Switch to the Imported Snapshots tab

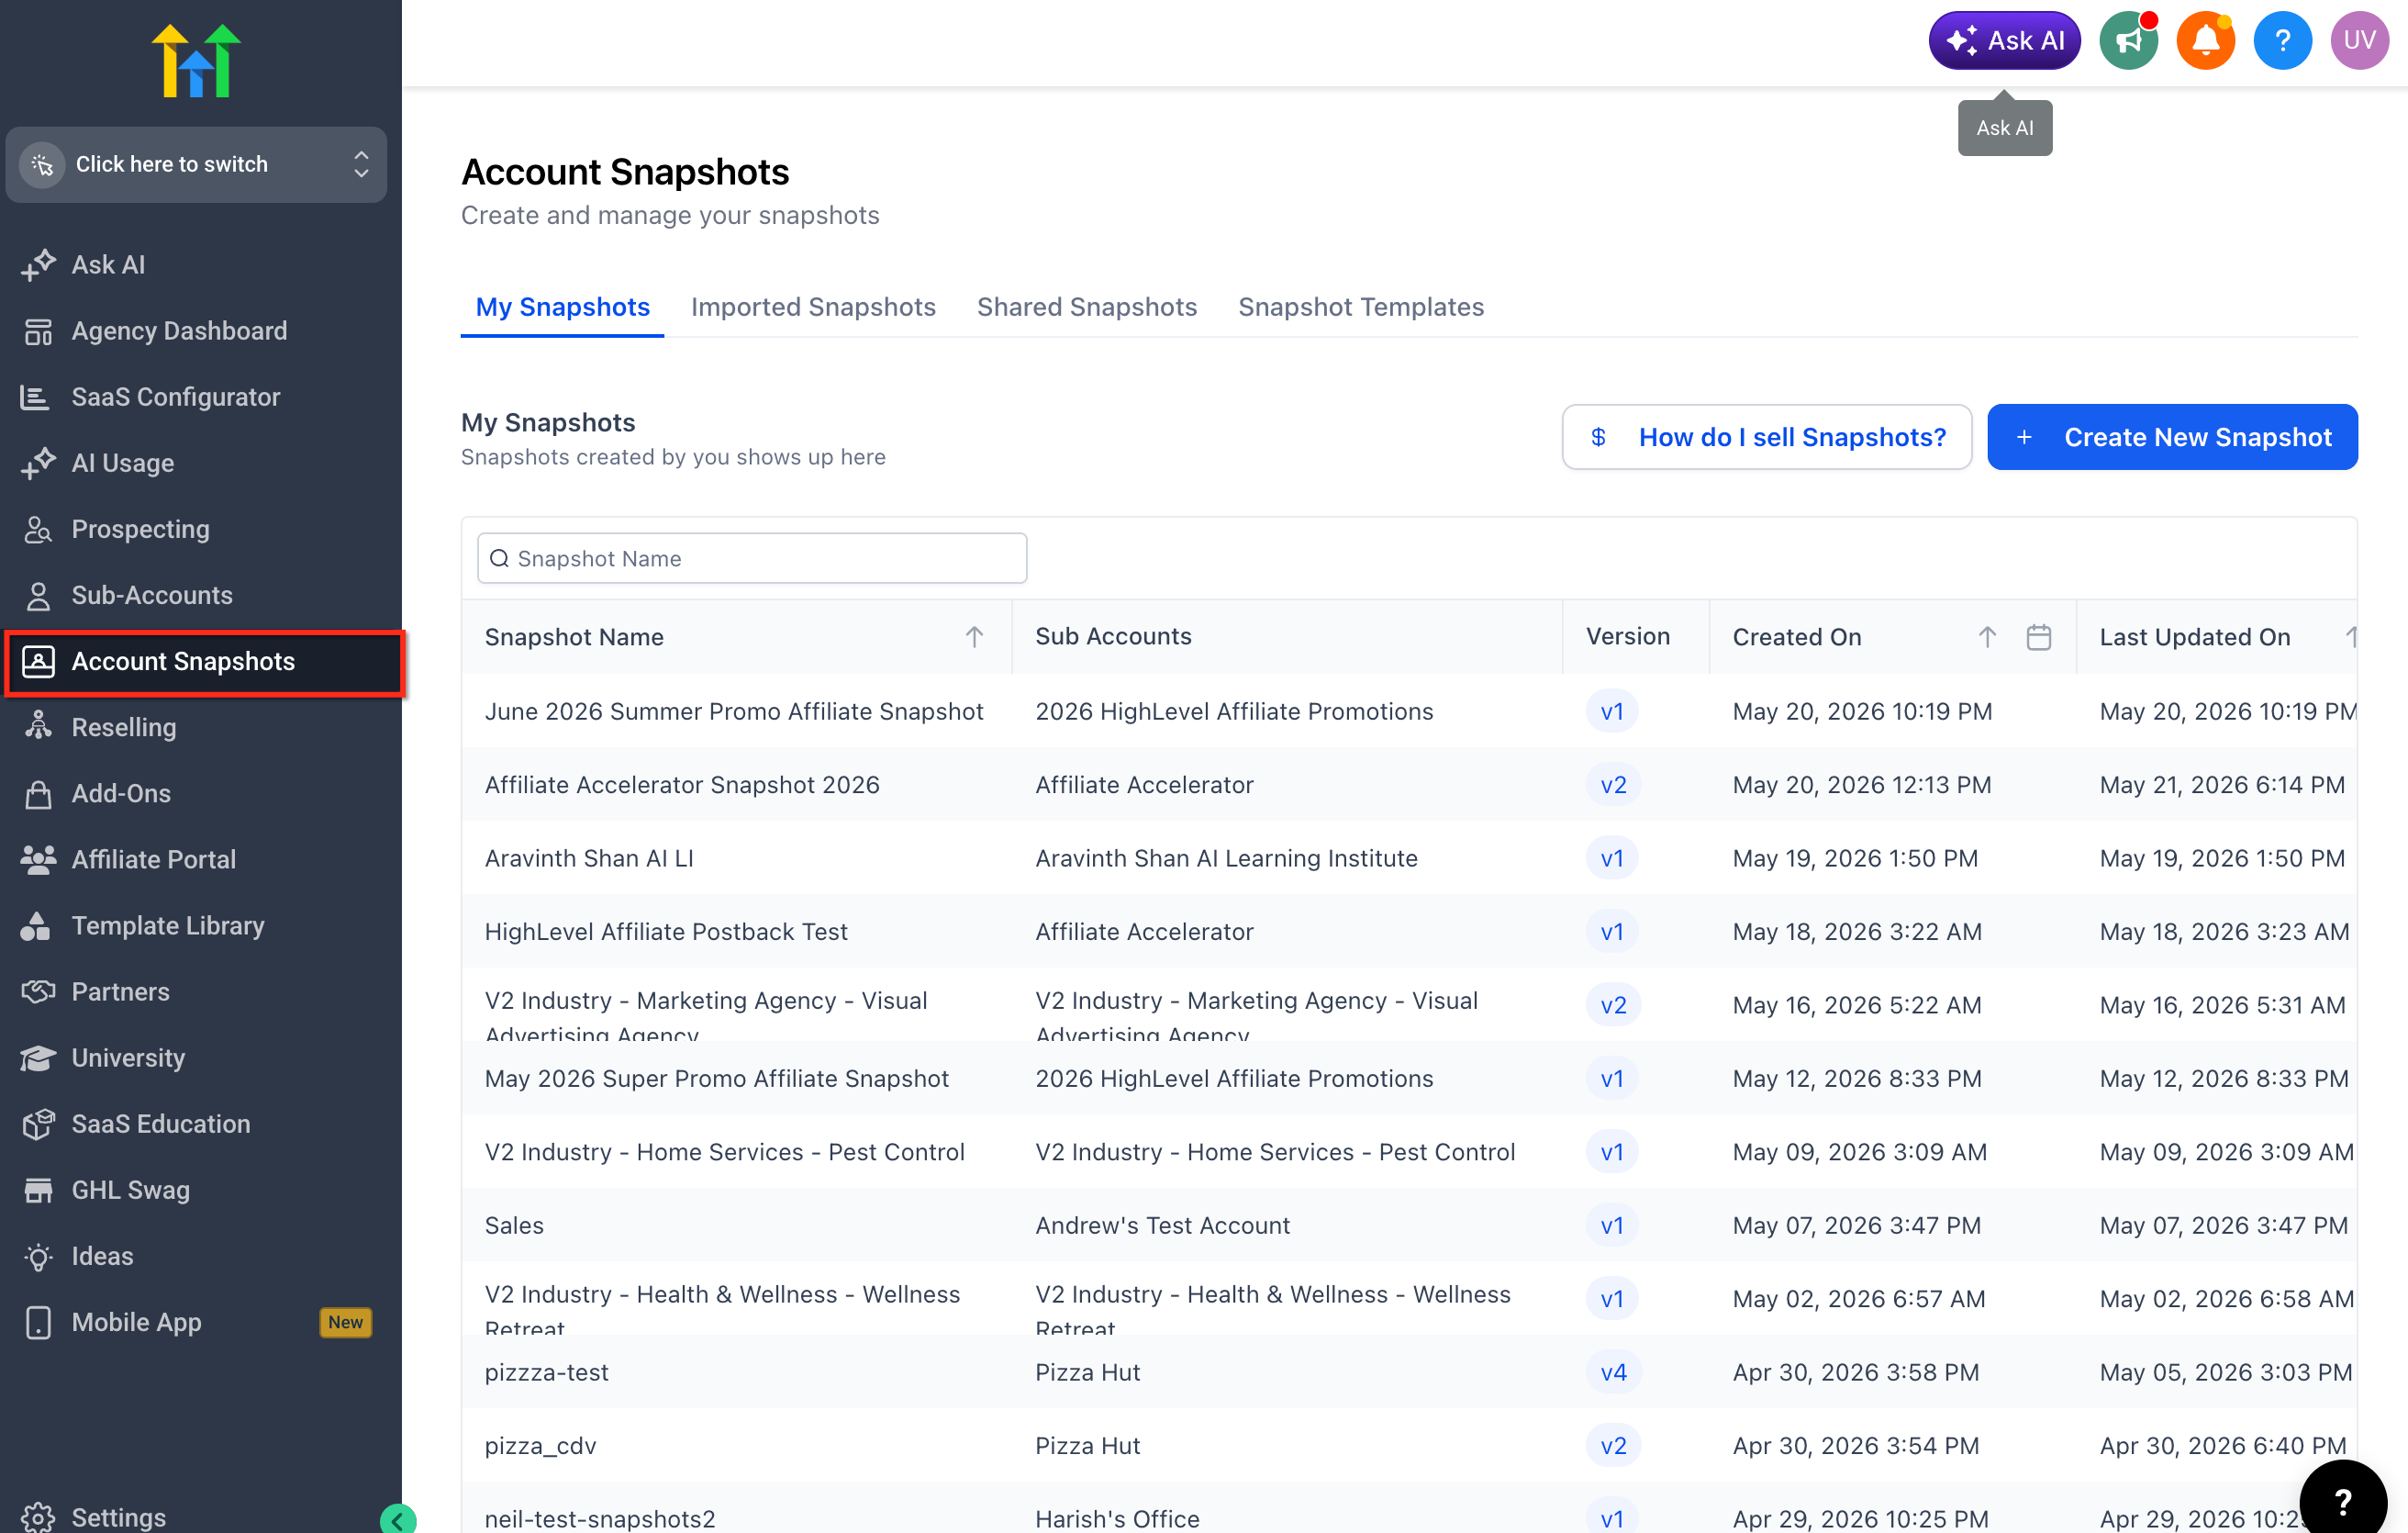click(813, 307)
